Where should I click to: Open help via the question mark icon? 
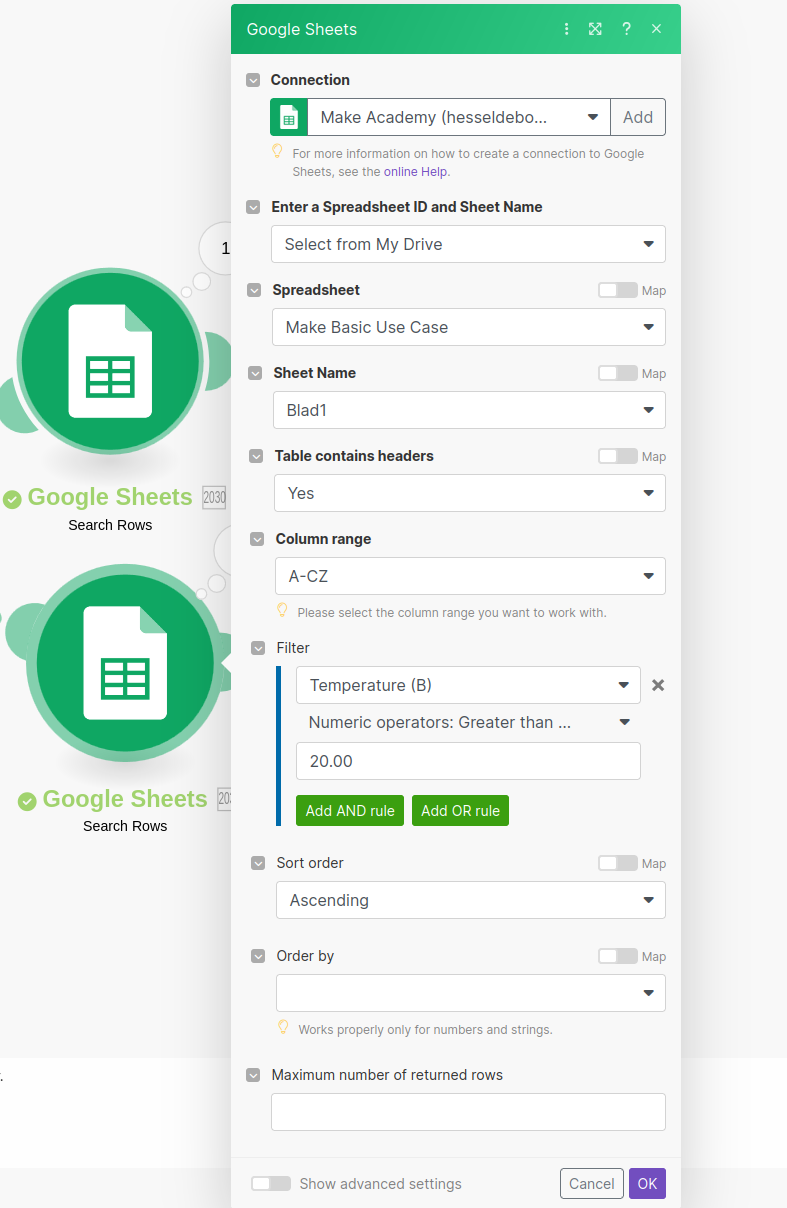click(626, 29)
